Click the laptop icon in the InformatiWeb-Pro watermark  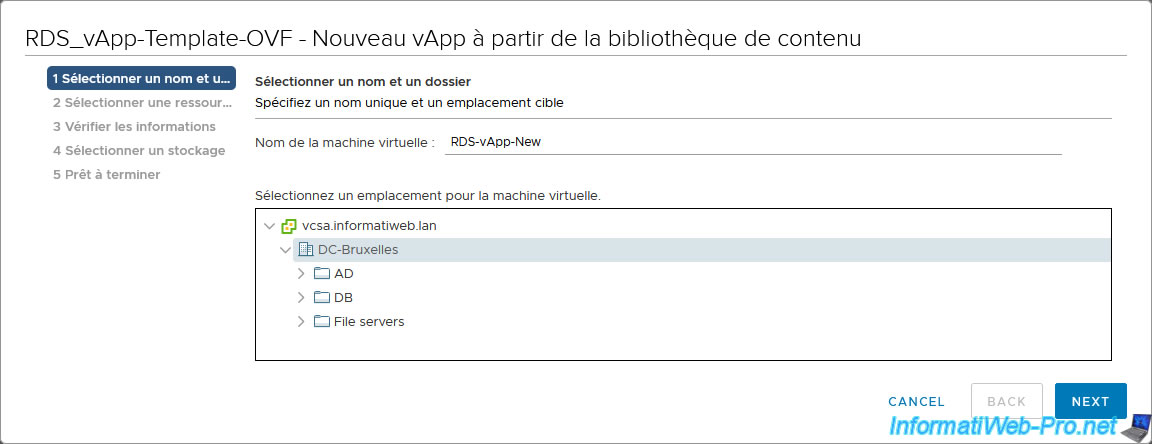click(1136, 426)
